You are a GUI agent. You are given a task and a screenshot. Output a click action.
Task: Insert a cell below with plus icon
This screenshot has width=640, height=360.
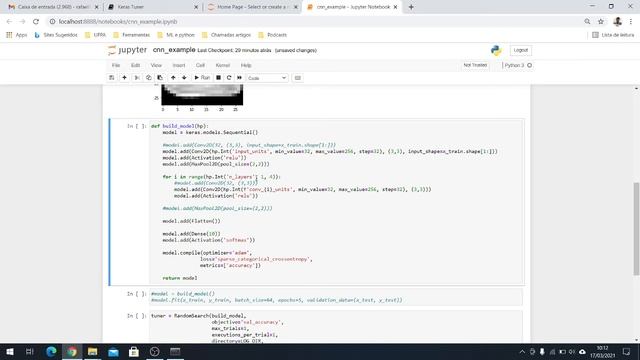[124, 78]
